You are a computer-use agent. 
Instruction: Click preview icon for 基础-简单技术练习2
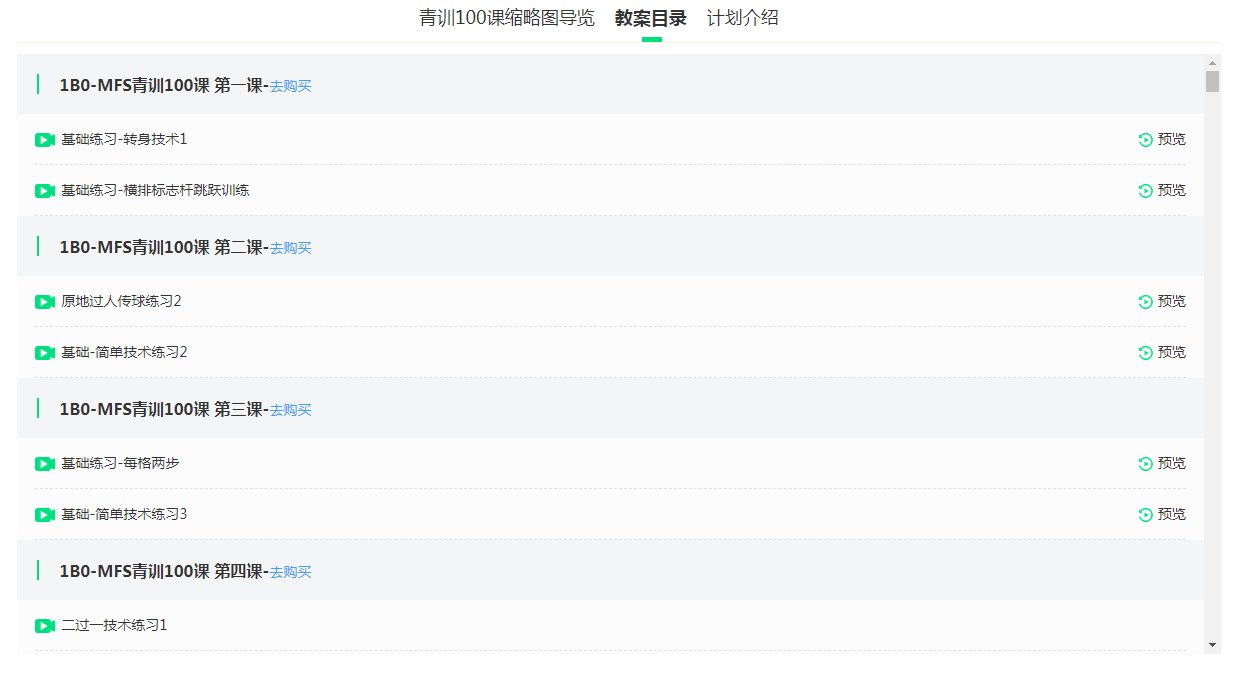click(x=1146, y=353)
